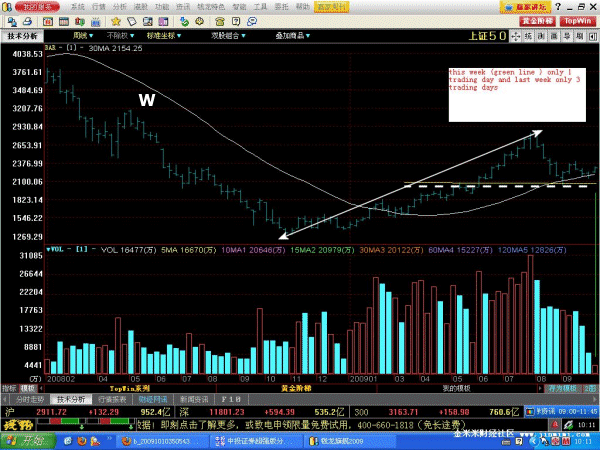Screen dimensions: 600x450
Task: Click the application logo icon at top left
Action: [7, 7]
